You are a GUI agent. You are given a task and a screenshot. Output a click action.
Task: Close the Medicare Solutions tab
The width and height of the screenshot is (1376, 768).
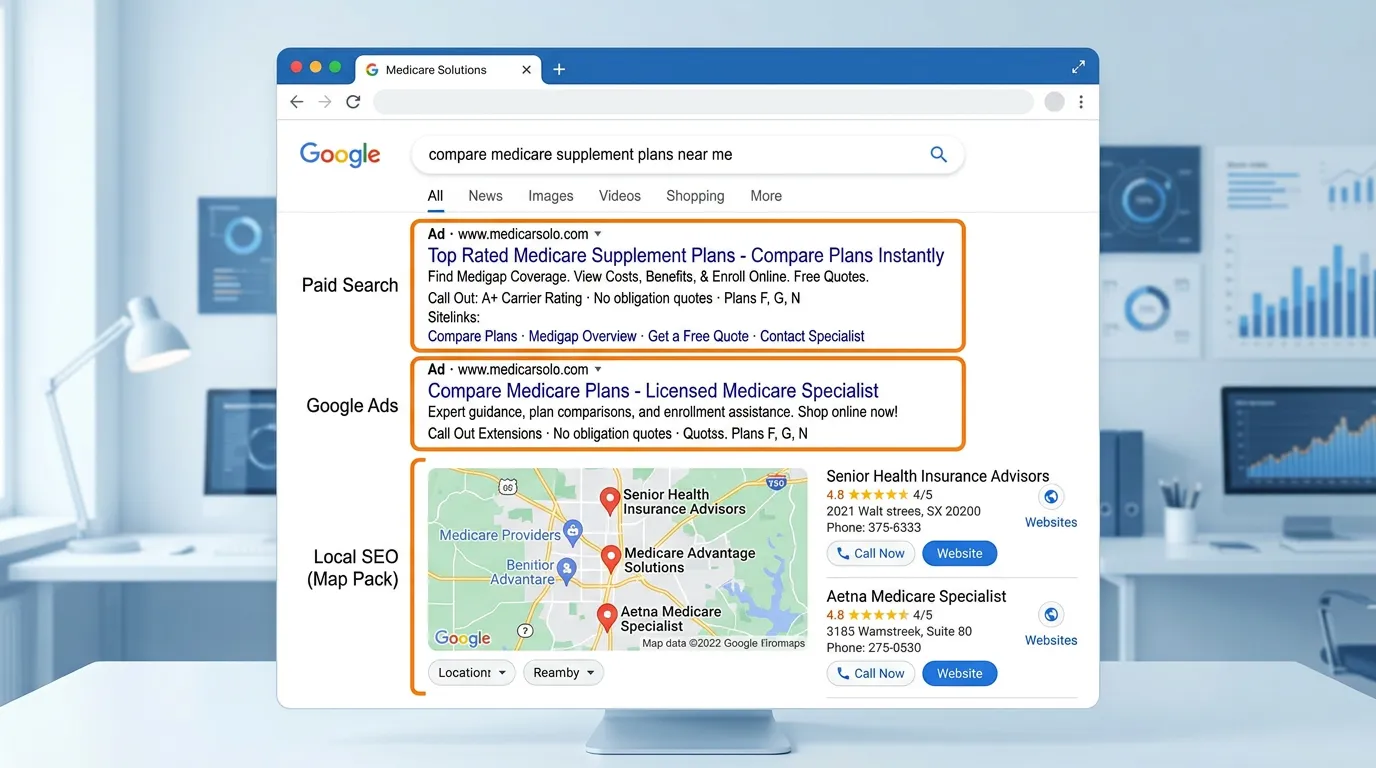[527, 70]
